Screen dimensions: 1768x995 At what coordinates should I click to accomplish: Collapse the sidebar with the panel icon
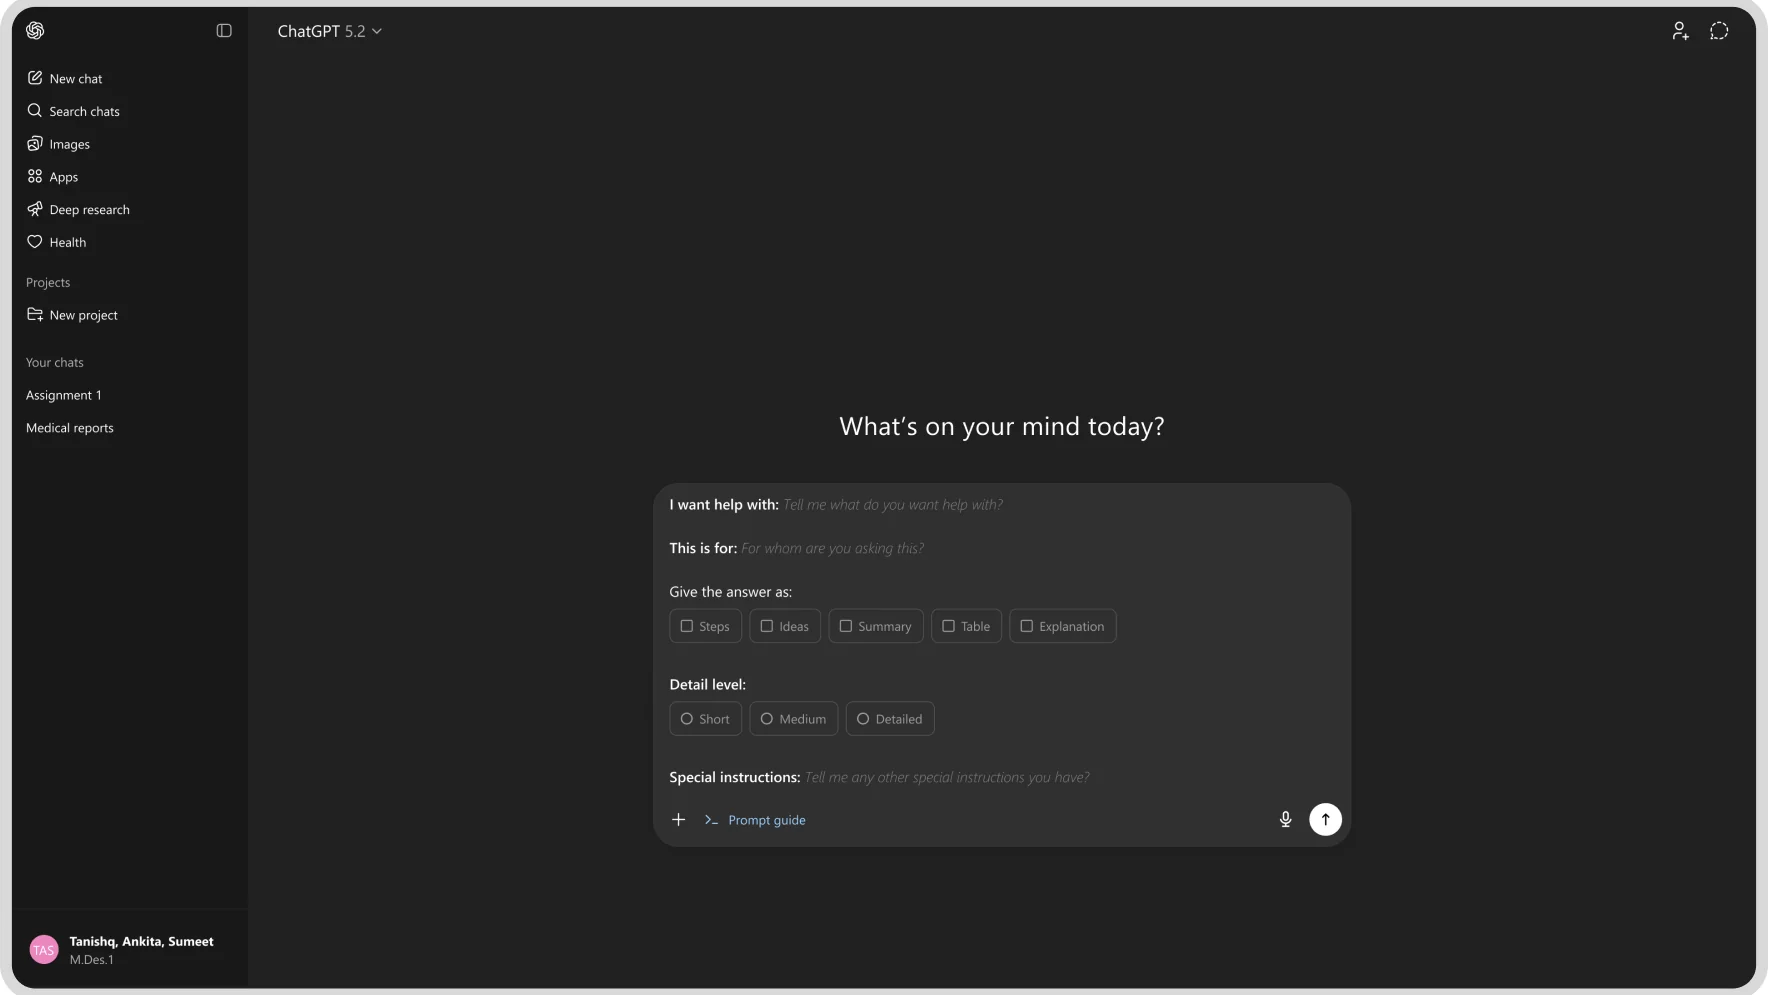[224, 31]
